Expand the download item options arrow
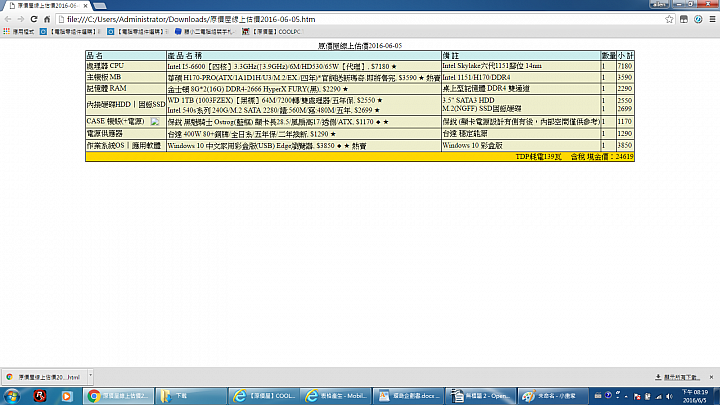Screen dimensions: 720x405 tap(90, 377)
